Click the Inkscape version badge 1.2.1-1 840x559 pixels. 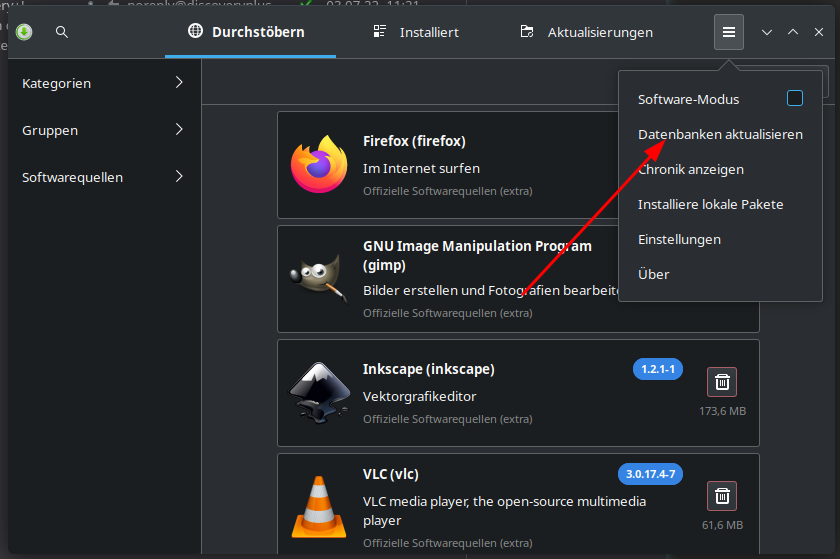coord(658,369)
